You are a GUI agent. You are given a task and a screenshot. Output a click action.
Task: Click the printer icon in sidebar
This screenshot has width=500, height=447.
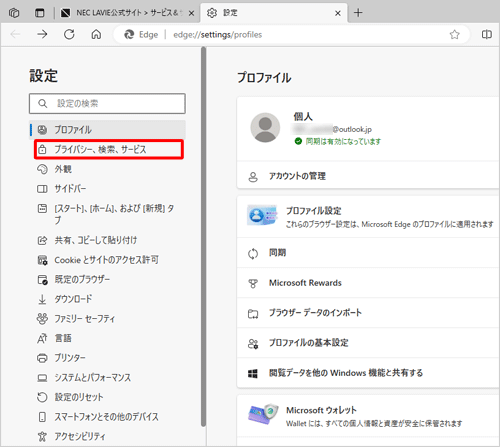click(x=42, y=358)
